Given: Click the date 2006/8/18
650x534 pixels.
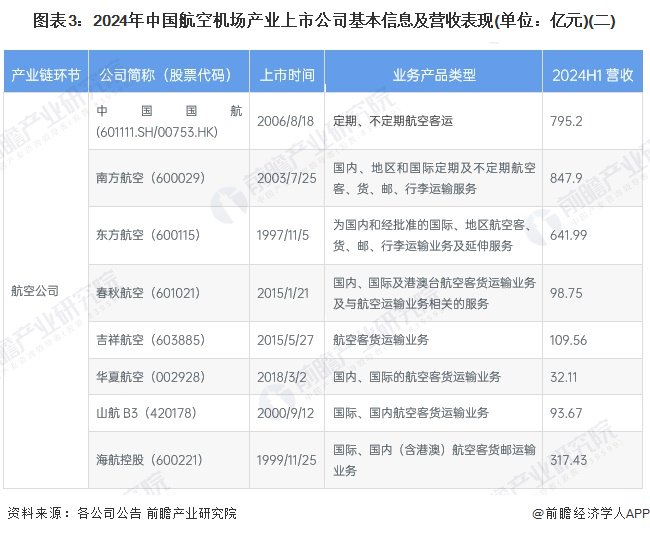Looking at the screenshot, I should (285, 121).
